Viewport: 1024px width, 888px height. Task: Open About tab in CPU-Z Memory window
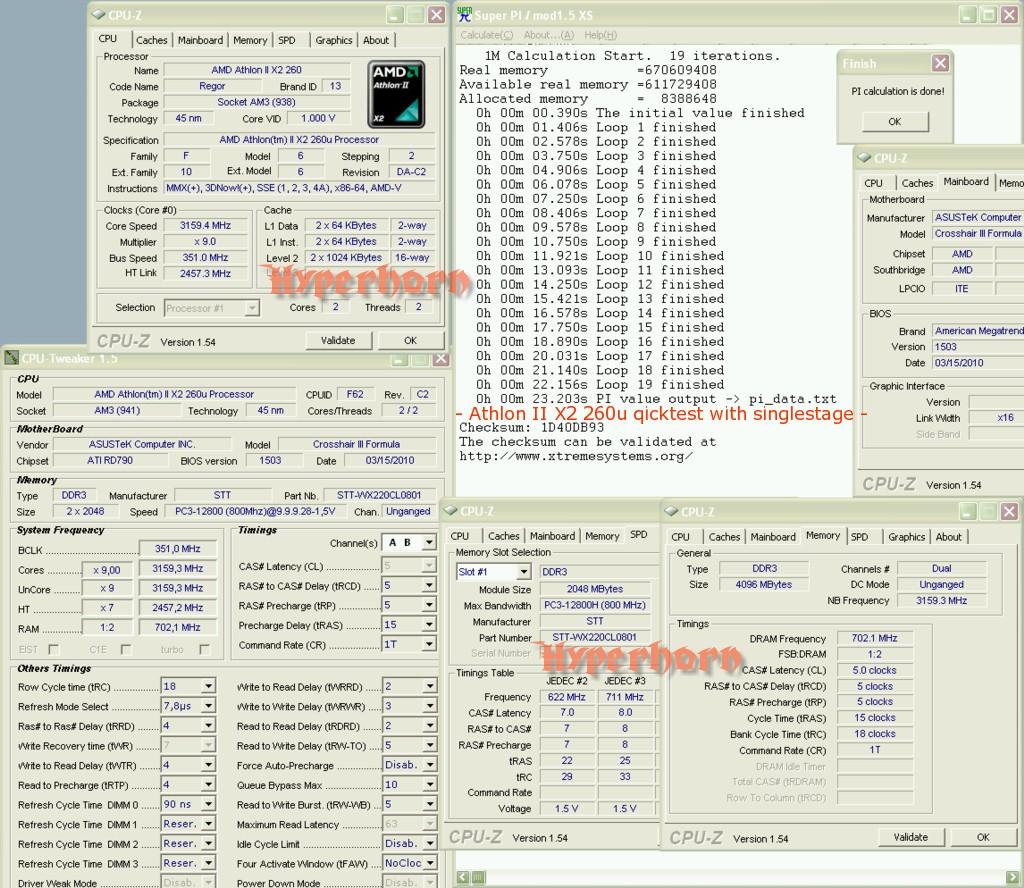pos(948,537)
